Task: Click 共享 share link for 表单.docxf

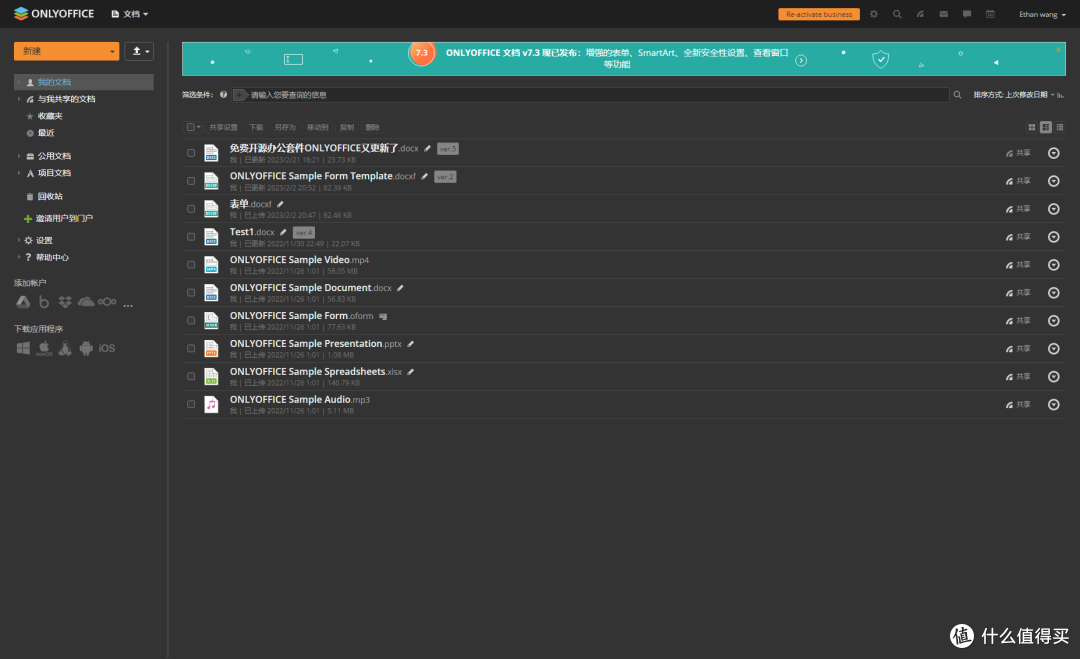Action: point(1018,209)
